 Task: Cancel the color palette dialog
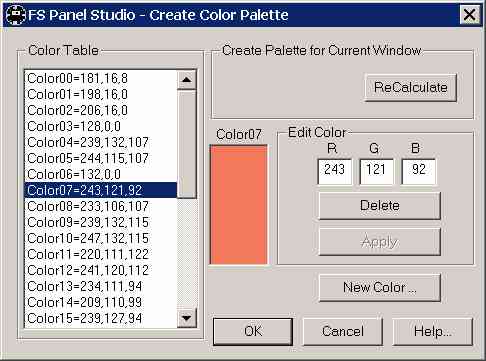point(343,331)
